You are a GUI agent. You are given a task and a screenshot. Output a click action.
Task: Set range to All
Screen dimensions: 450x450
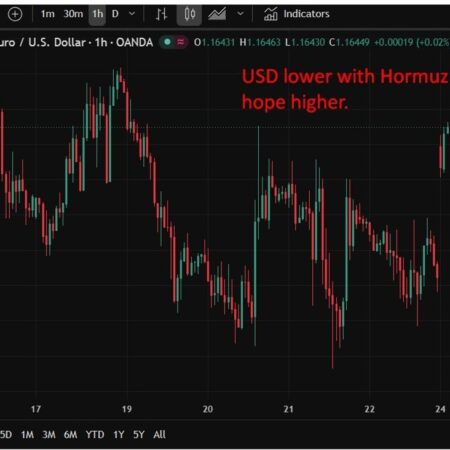pyautogui.click(x=159, y=435)
